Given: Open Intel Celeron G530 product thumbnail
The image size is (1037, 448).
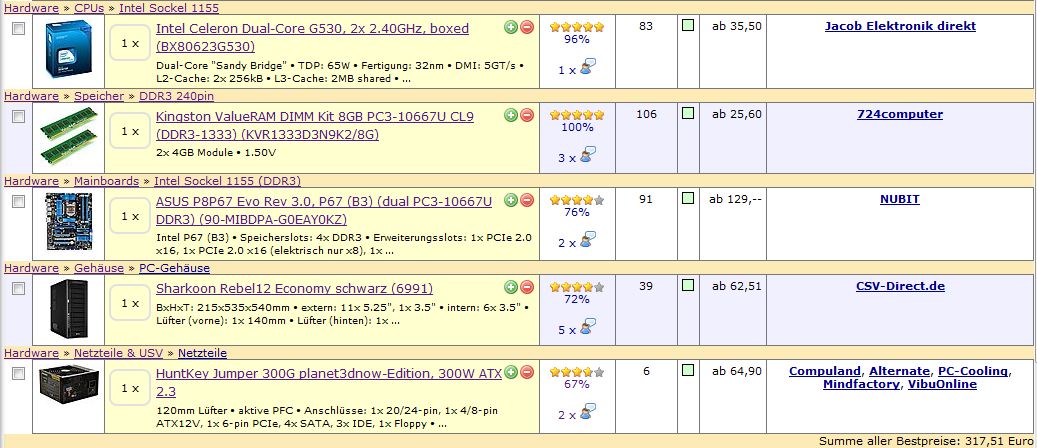Looking at the screenshot, I should click(x=68, y=48).
